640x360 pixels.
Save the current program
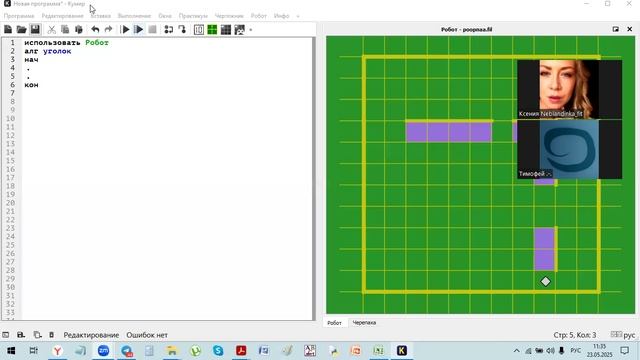click(x=35, y=29)
